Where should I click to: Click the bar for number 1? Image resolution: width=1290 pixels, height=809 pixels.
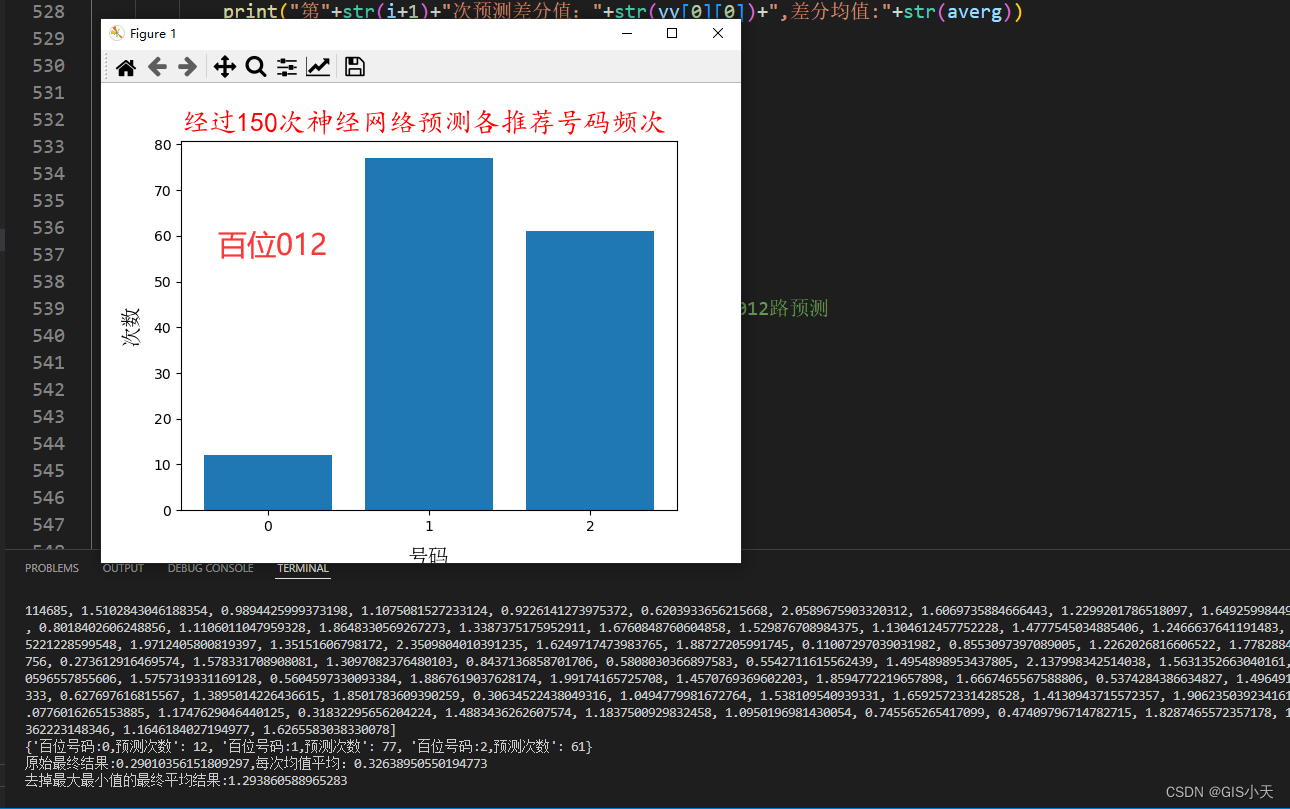(x=429, y=334)
